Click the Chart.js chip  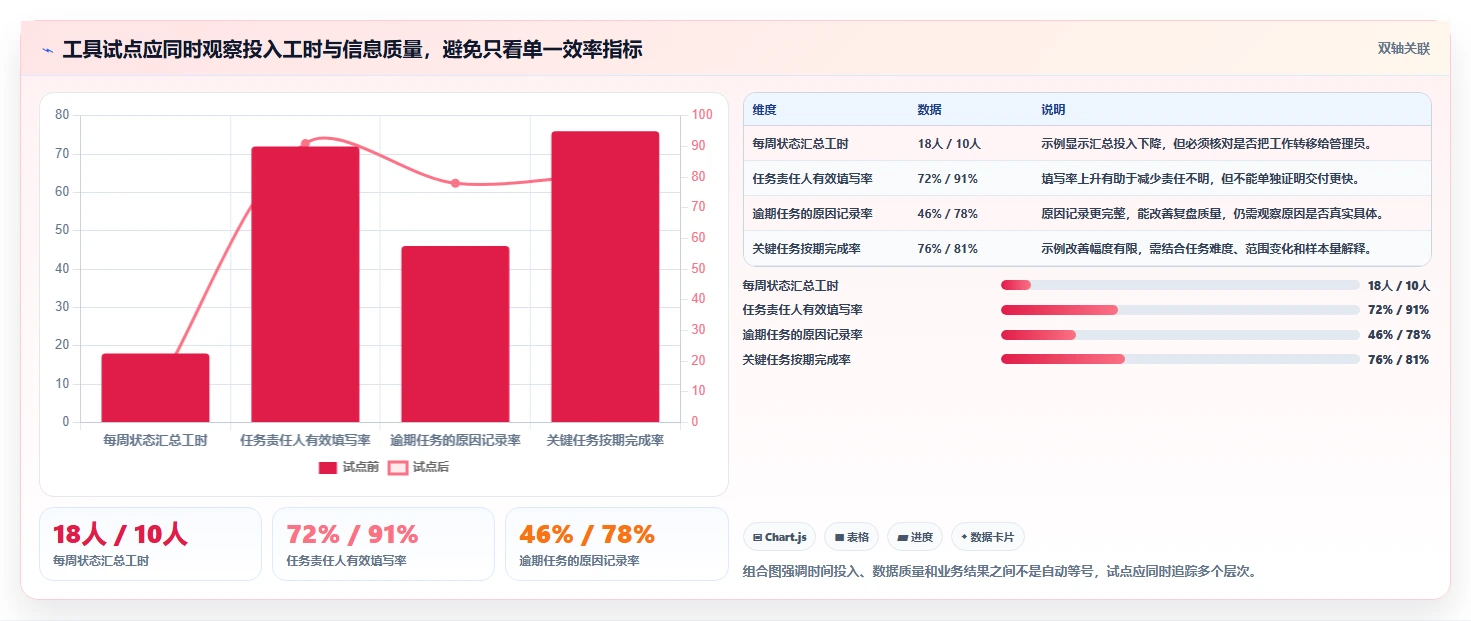(x=780, y=537)
